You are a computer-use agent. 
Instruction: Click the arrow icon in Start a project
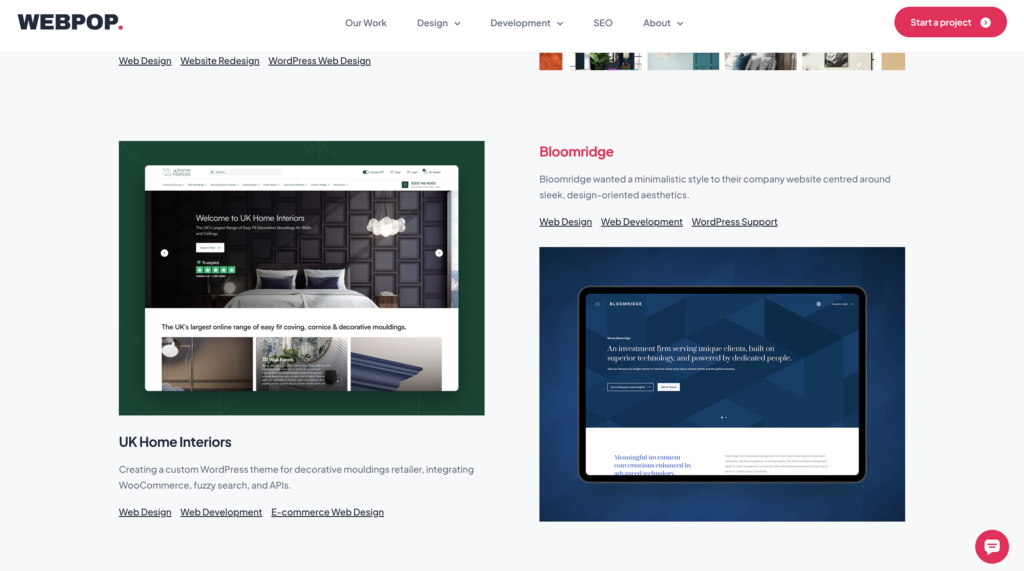985,23
